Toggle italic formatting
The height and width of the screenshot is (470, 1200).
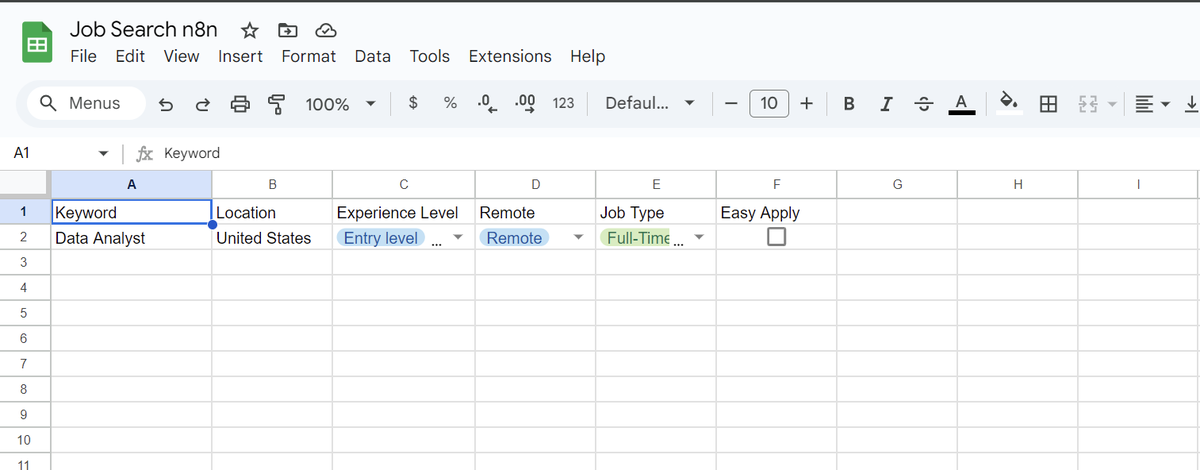(886, 103)
